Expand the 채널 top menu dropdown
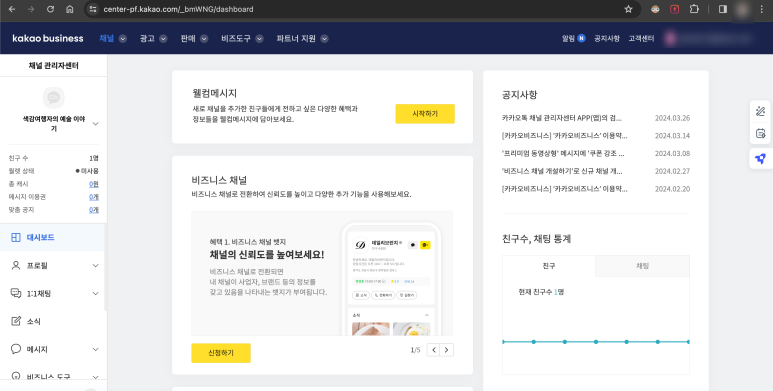 pos(123,38)
